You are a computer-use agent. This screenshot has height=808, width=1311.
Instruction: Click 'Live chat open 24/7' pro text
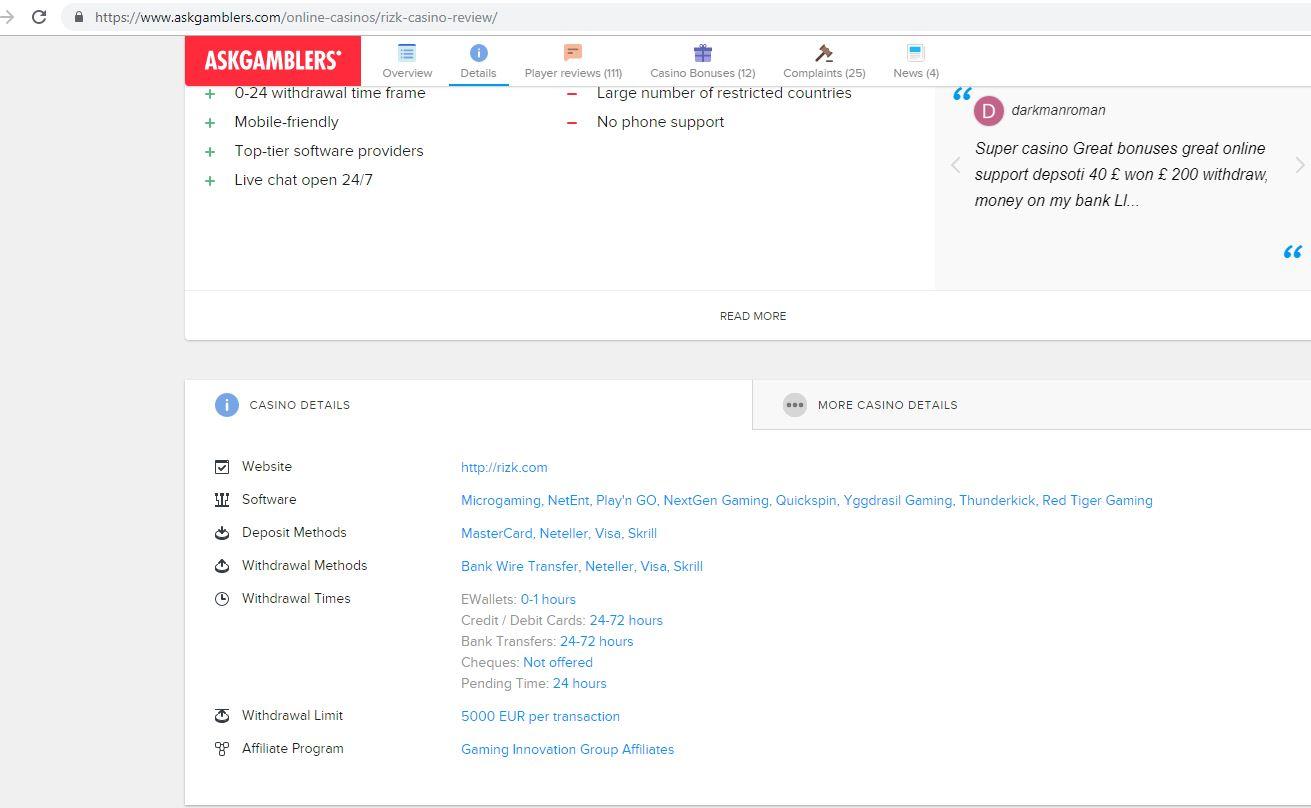tap(304, 180)
